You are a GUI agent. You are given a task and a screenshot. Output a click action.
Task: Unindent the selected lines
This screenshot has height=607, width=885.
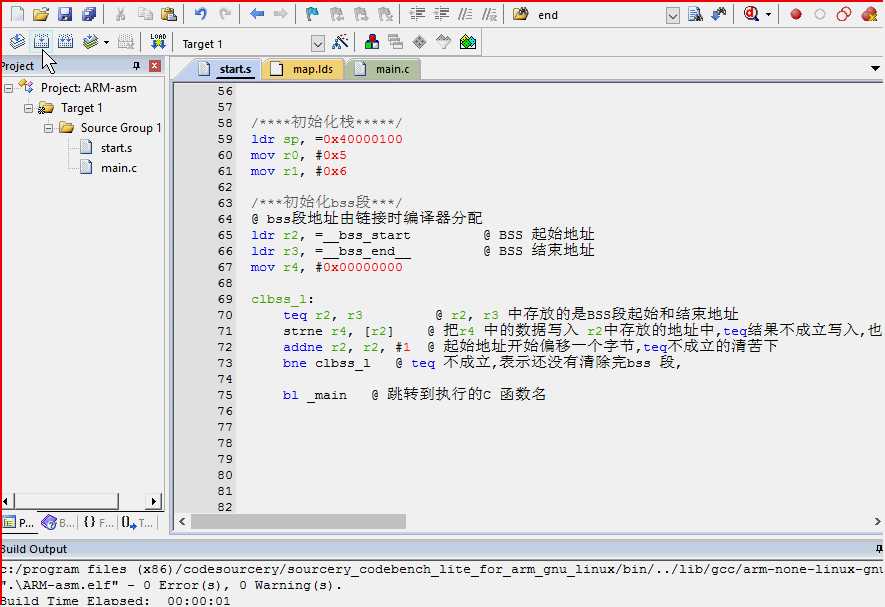441,14
